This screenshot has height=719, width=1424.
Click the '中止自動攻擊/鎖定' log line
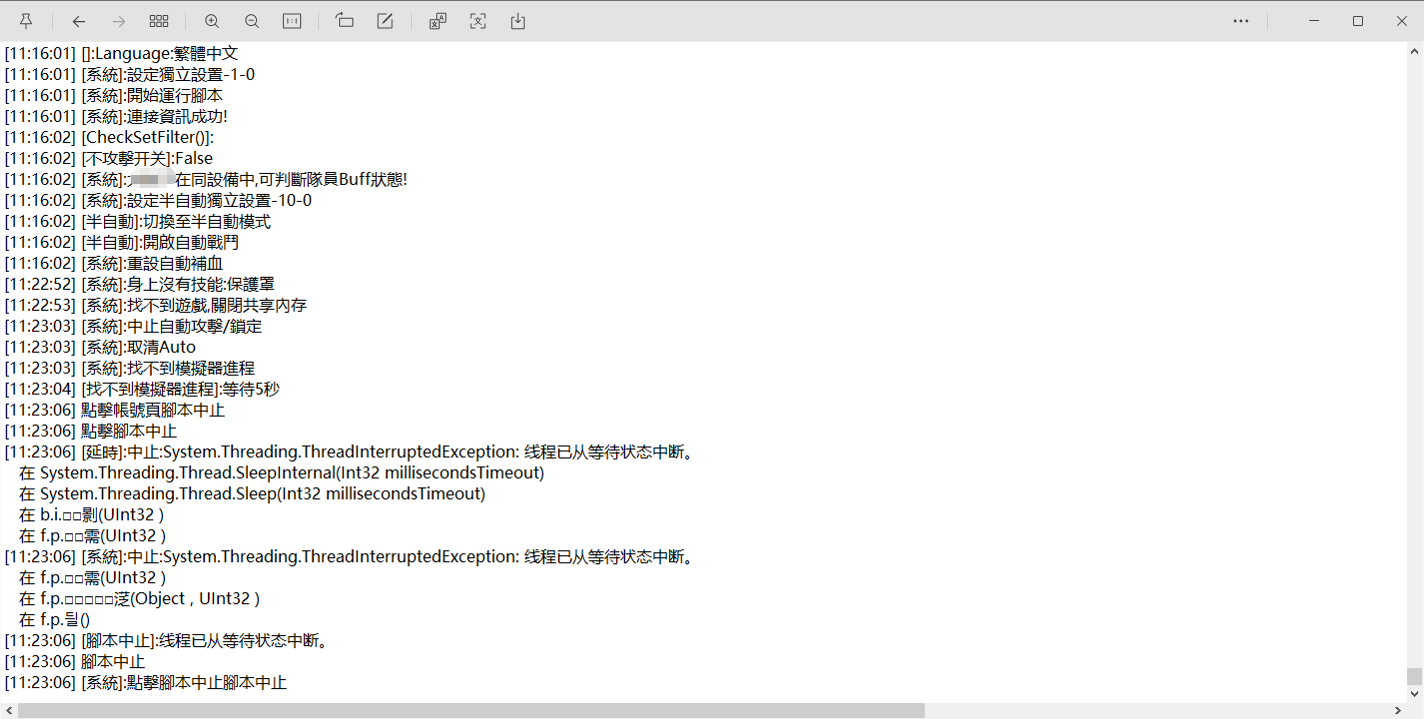pyautogui.click(x=134, y=327)
